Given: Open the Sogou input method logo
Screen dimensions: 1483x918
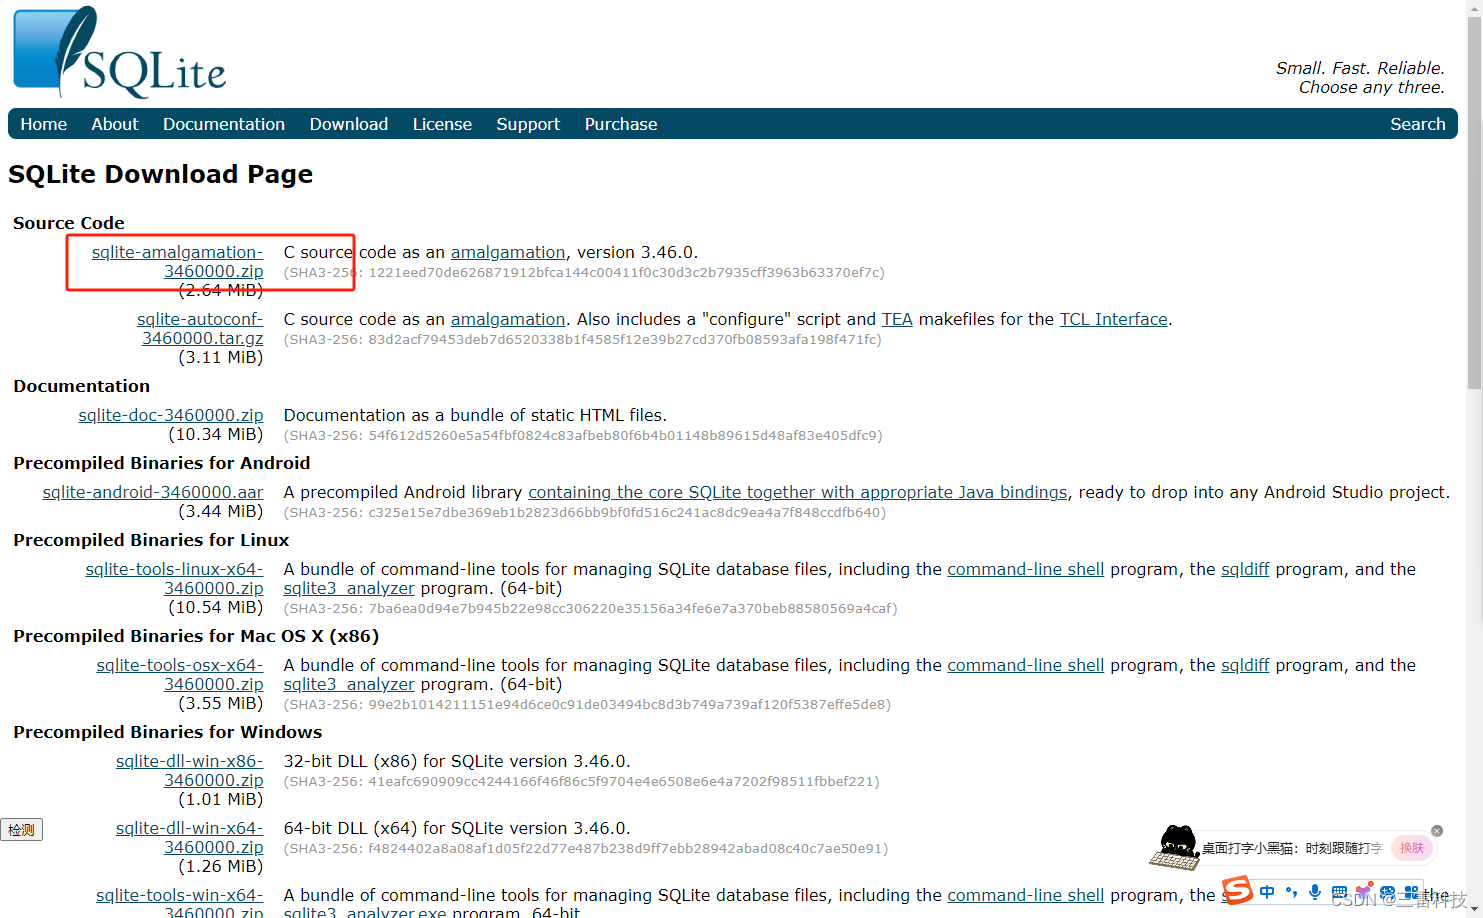Looking at the screenshot, I should click(x=1237, y=890).
